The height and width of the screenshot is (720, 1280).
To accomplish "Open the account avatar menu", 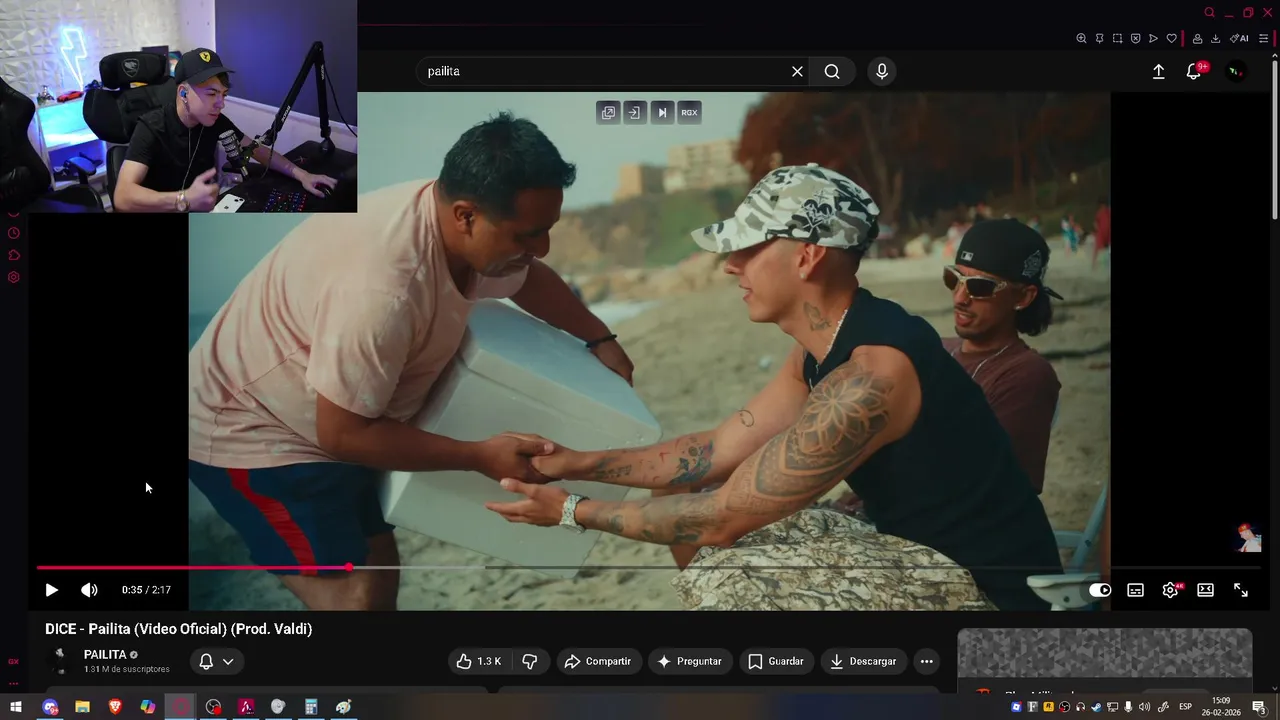I will tap(1236, 71).
